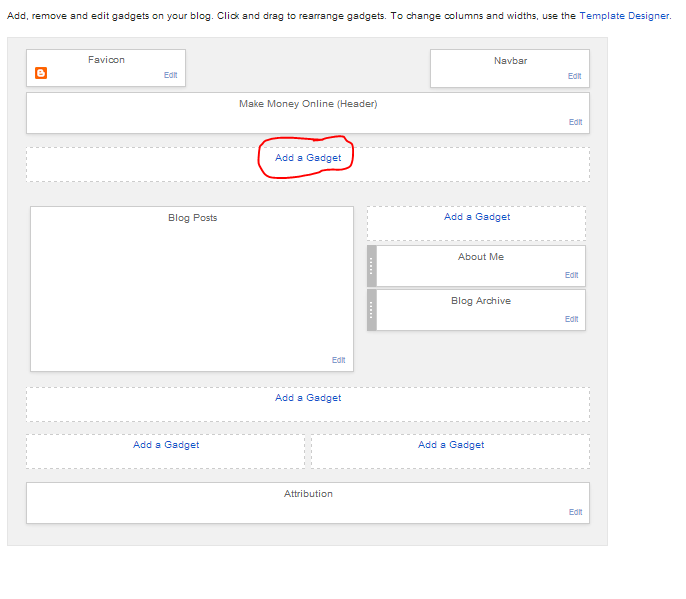The height and width of the screenshot is (599, 686).
Task: Edit the Attribution gadget
Action: 575,512
